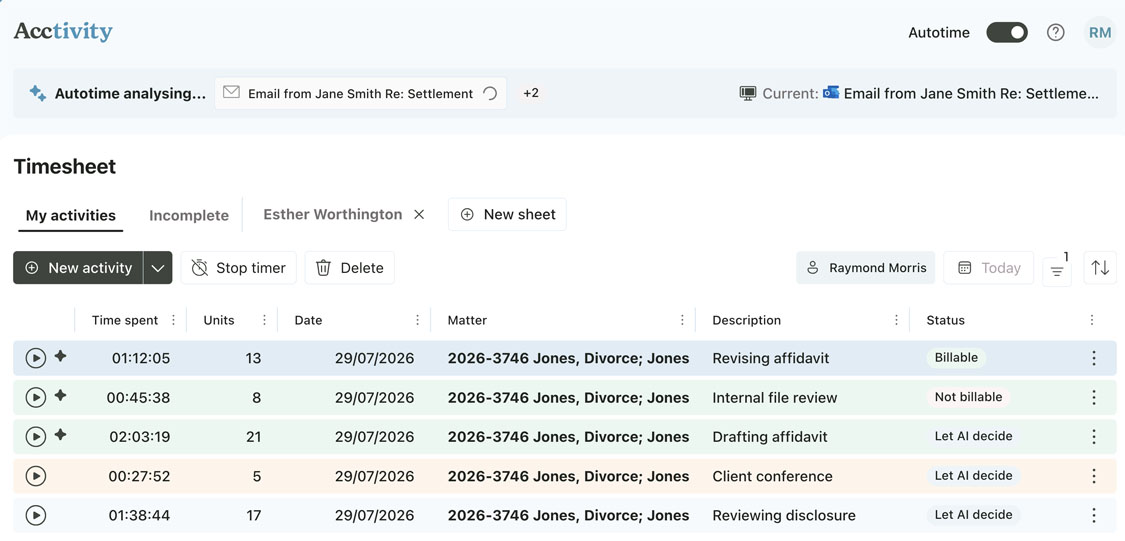The image size is (1125, 541).
Task: Click the time 01:38:44 cell
Action: click(x=139, y=515)
